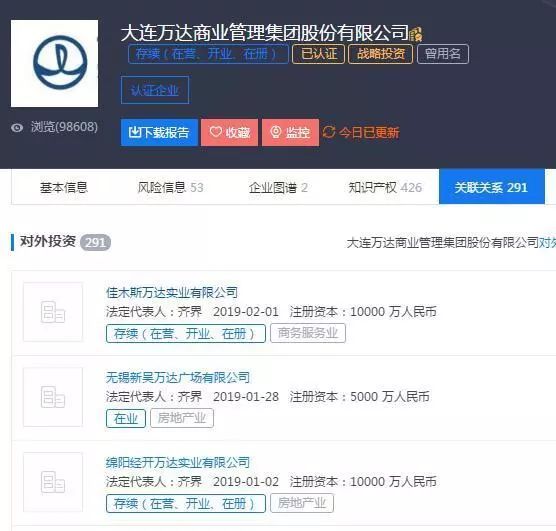Open the placeholder icon for 绵阳经开万达实业有限公司
The image size is (556, 531).
point(53,482)
